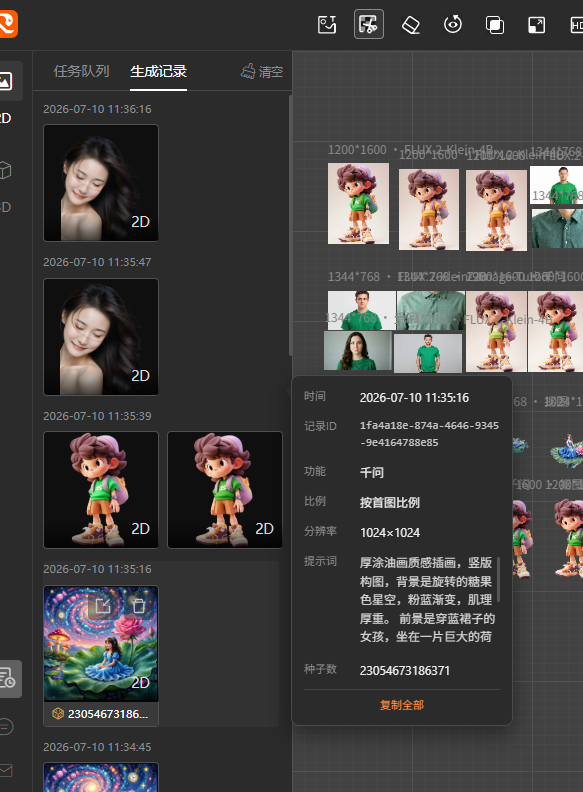Click the rotate view eye icon
Viewport: 583px width, 792px height.
[453, 24]
